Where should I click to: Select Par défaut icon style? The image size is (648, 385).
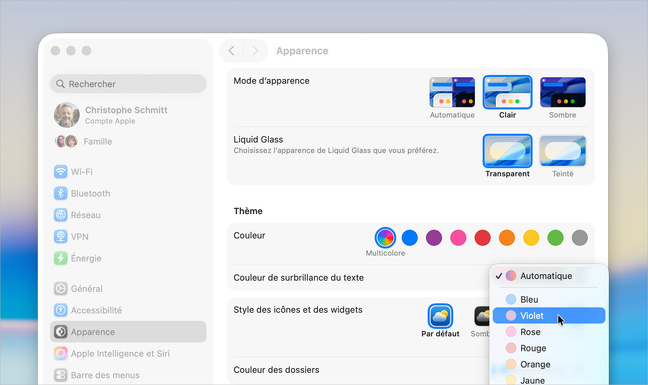pyautogui.click(x=440, y=321)
